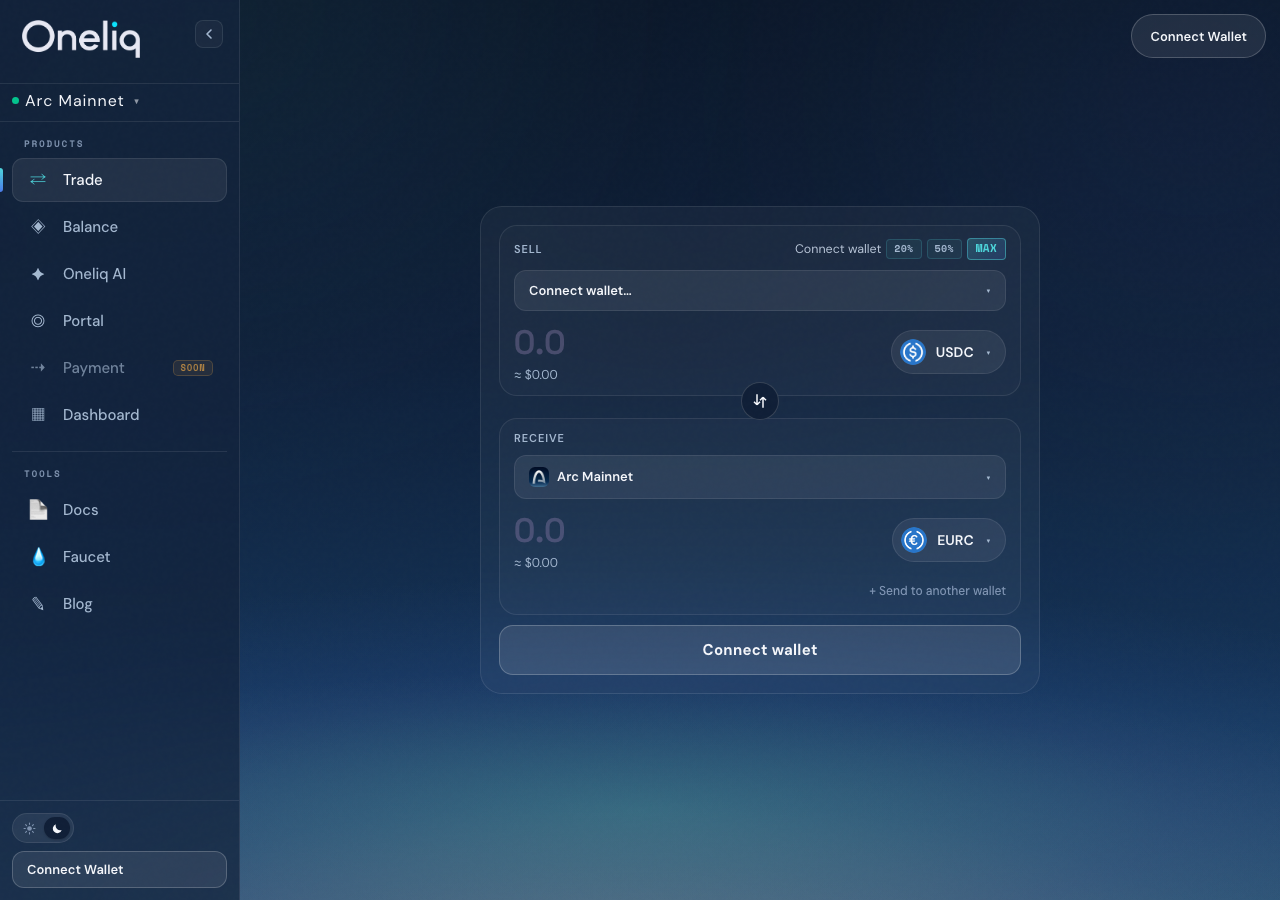The height and width of the screenshot is (900, 1280).
Task: Click the Blog pencil icon
Action: pyautogui.click(x=38, y=604)
